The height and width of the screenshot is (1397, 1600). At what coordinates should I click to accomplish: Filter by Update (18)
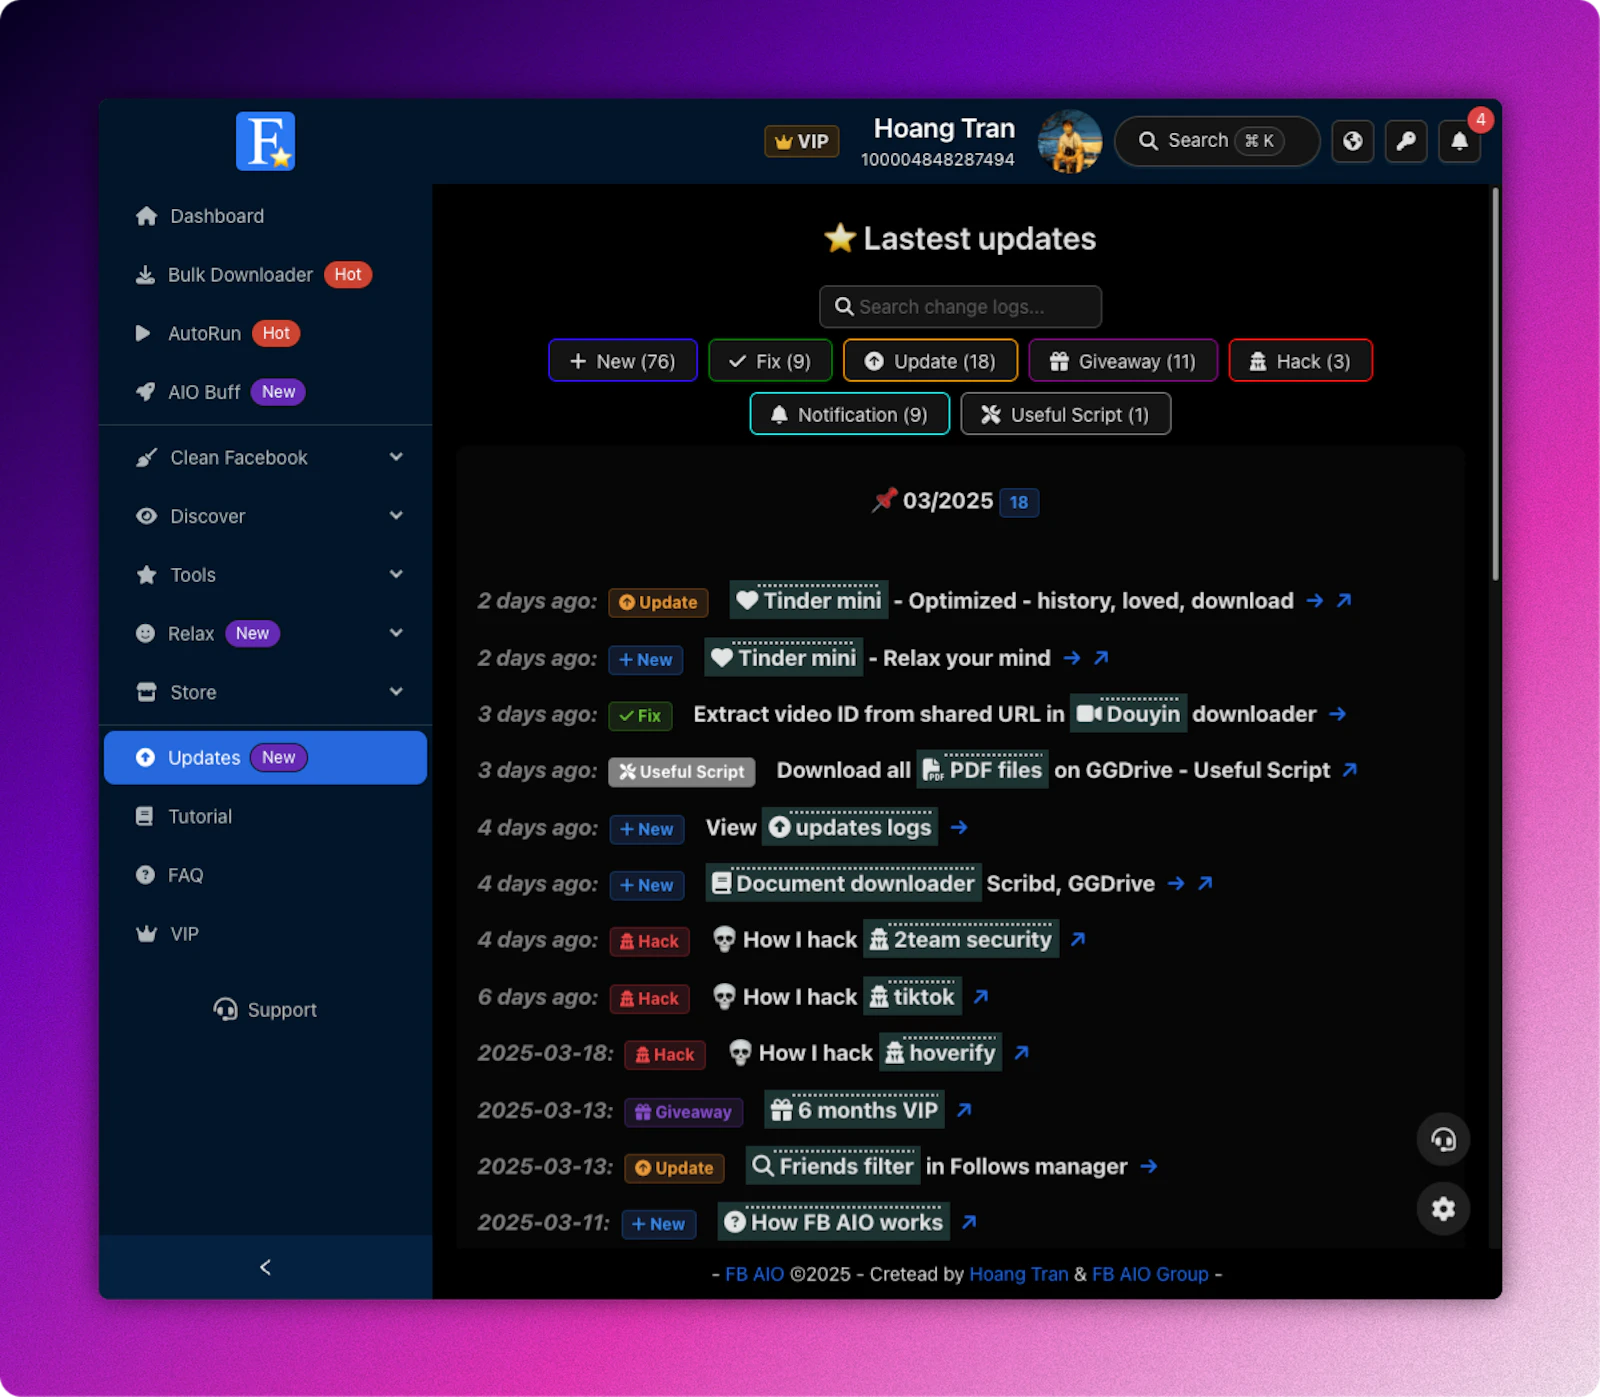click(930, 361)
